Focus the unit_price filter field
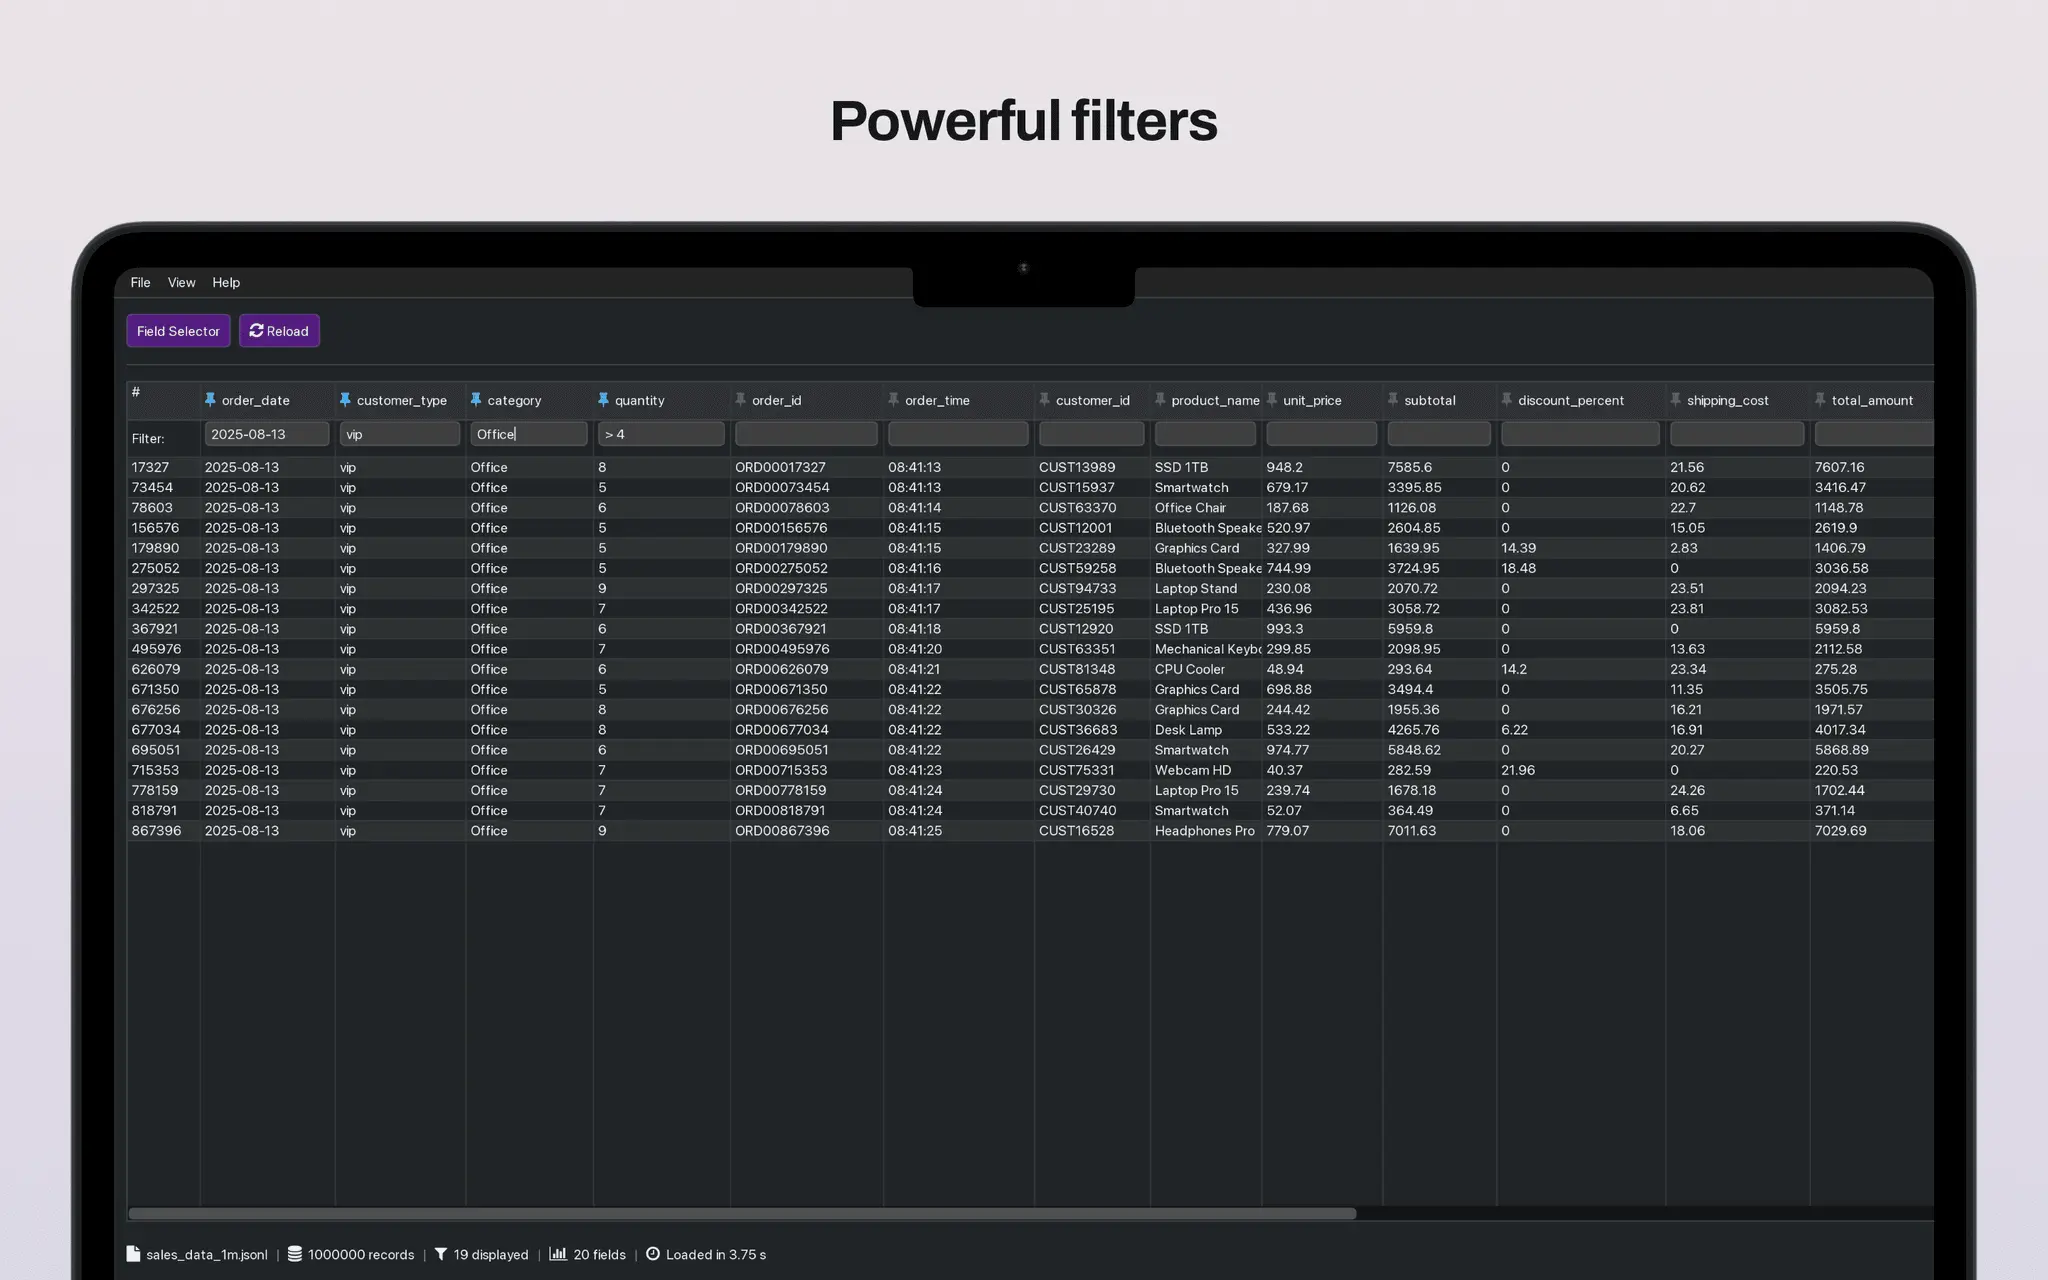The width and height of the screenshot is (2048, 1280). pos(1321,434)
